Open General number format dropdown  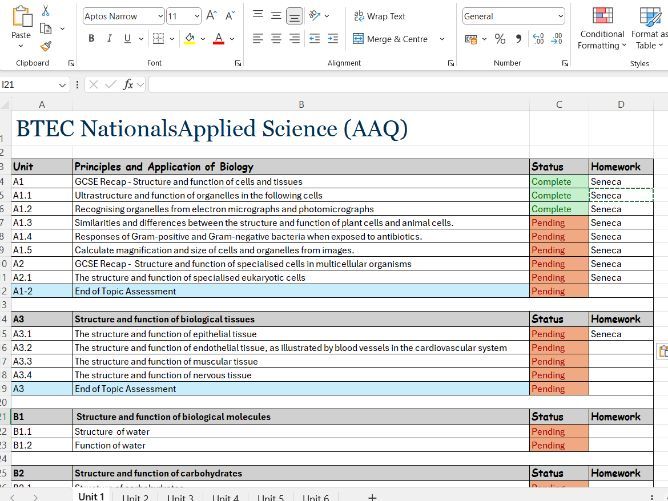pyautogui.click(x=560, y=16)
